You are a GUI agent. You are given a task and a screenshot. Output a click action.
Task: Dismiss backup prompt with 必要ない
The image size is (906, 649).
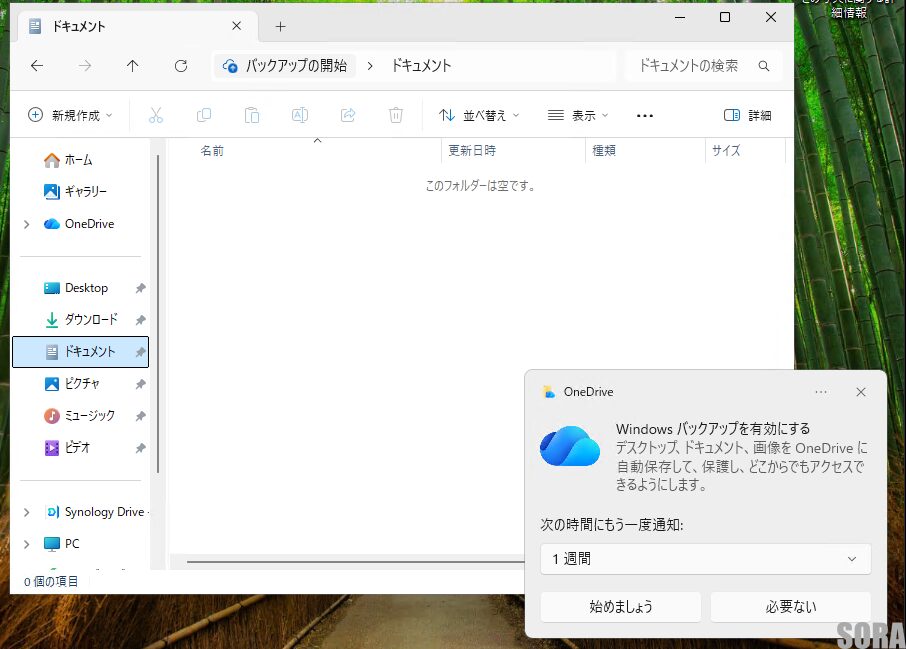(790, 606)
